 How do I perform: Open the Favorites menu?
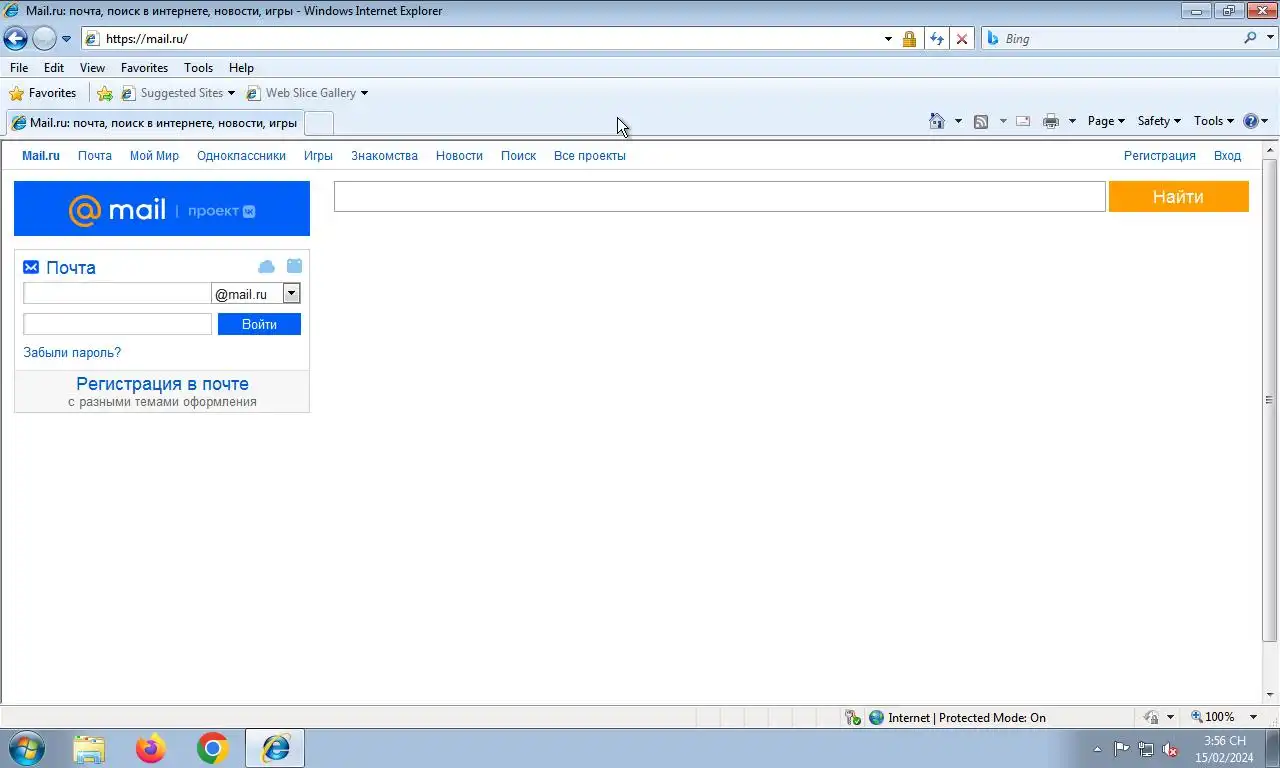(144, 68)
